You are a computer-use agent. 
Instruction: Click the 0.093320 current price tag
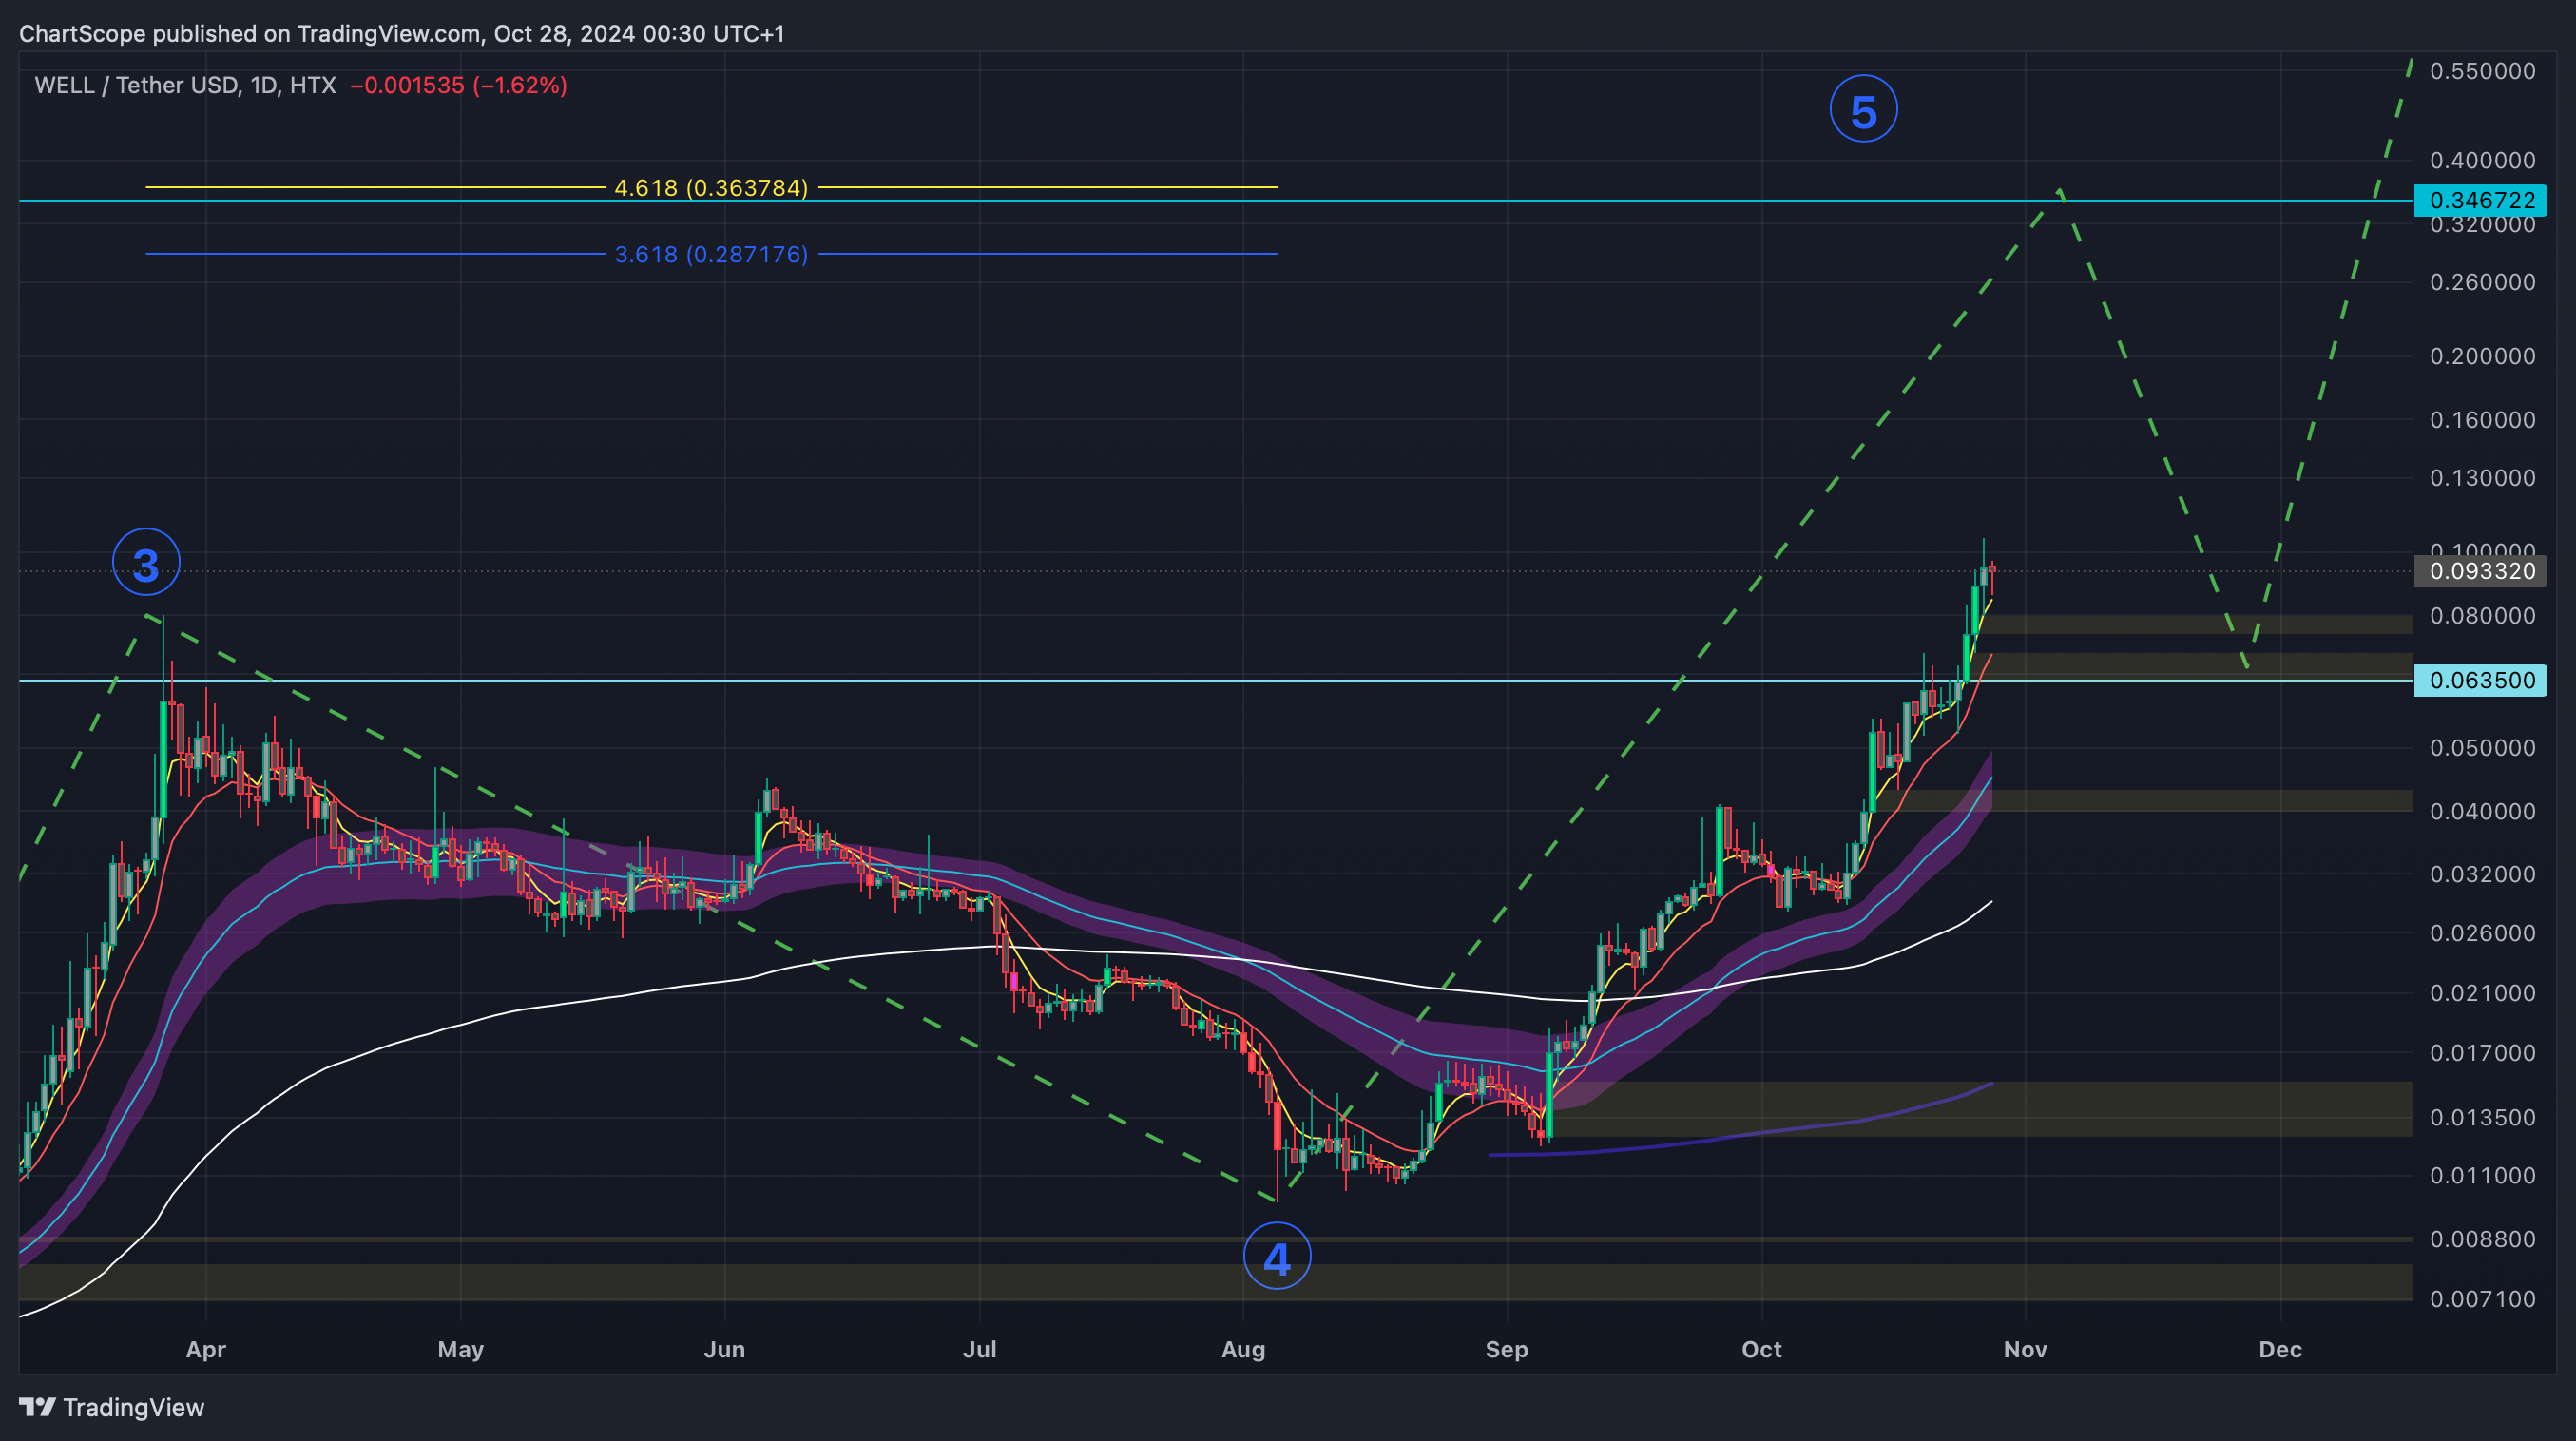(x=2481, y=571)
